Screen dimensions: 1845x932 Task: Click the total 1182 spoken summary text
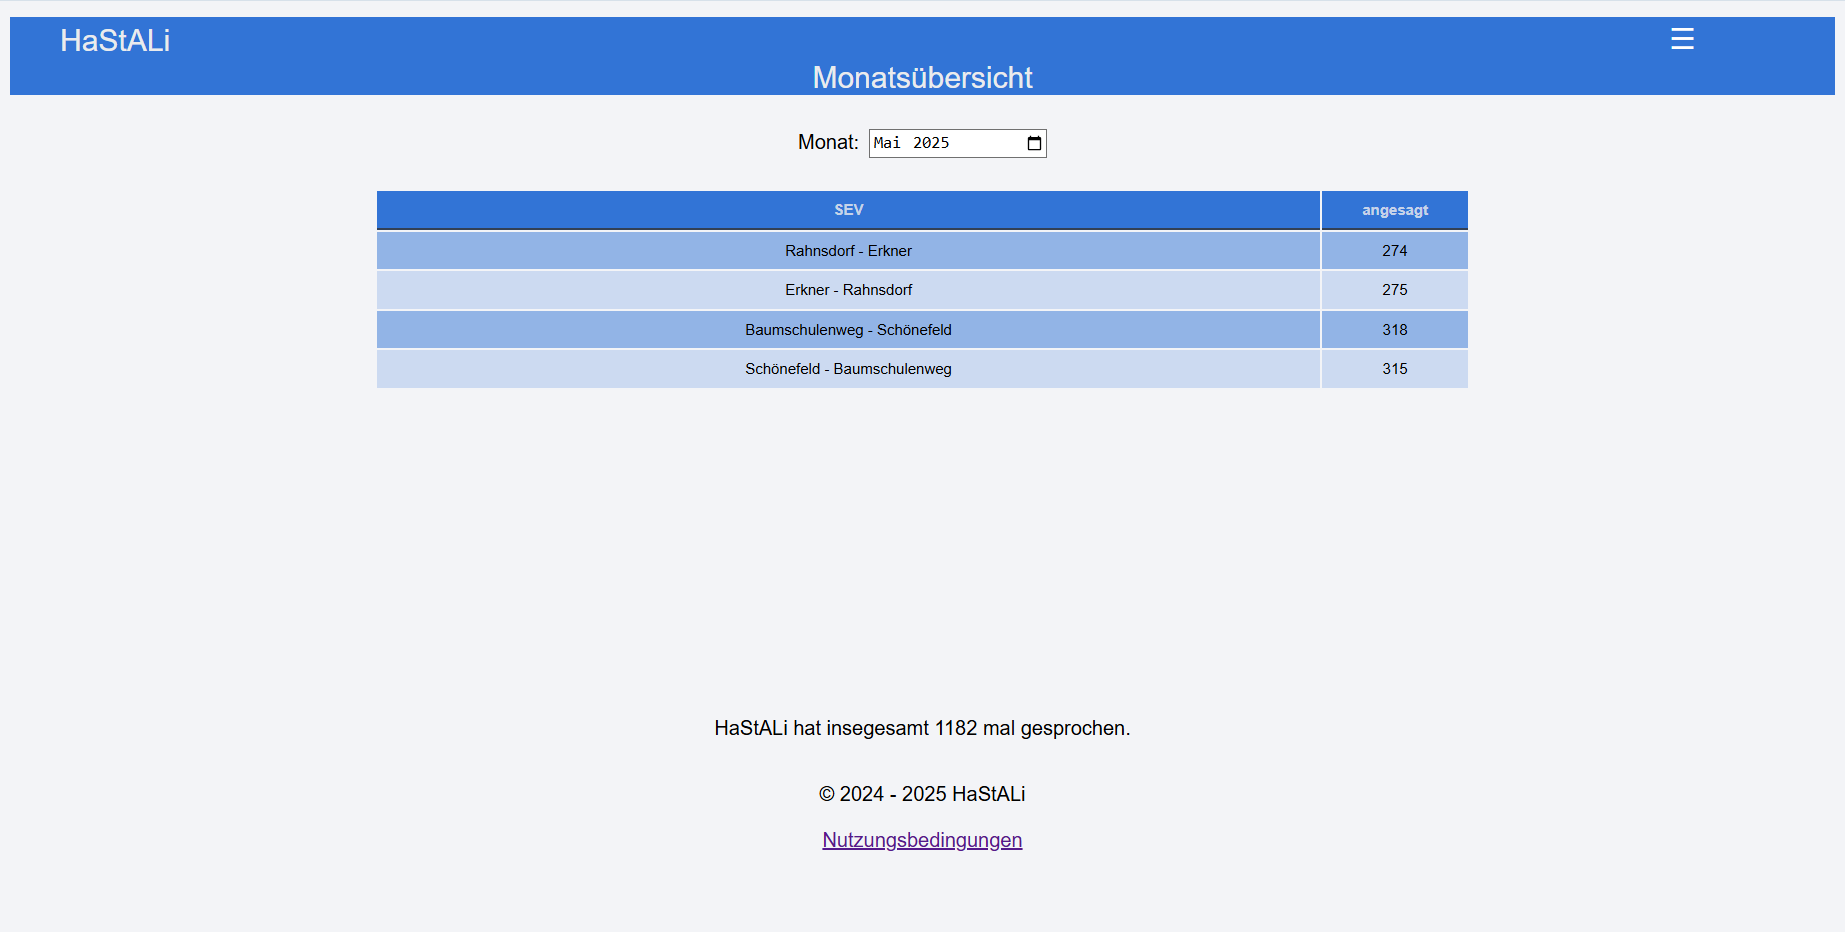click(x=922, y=728)
